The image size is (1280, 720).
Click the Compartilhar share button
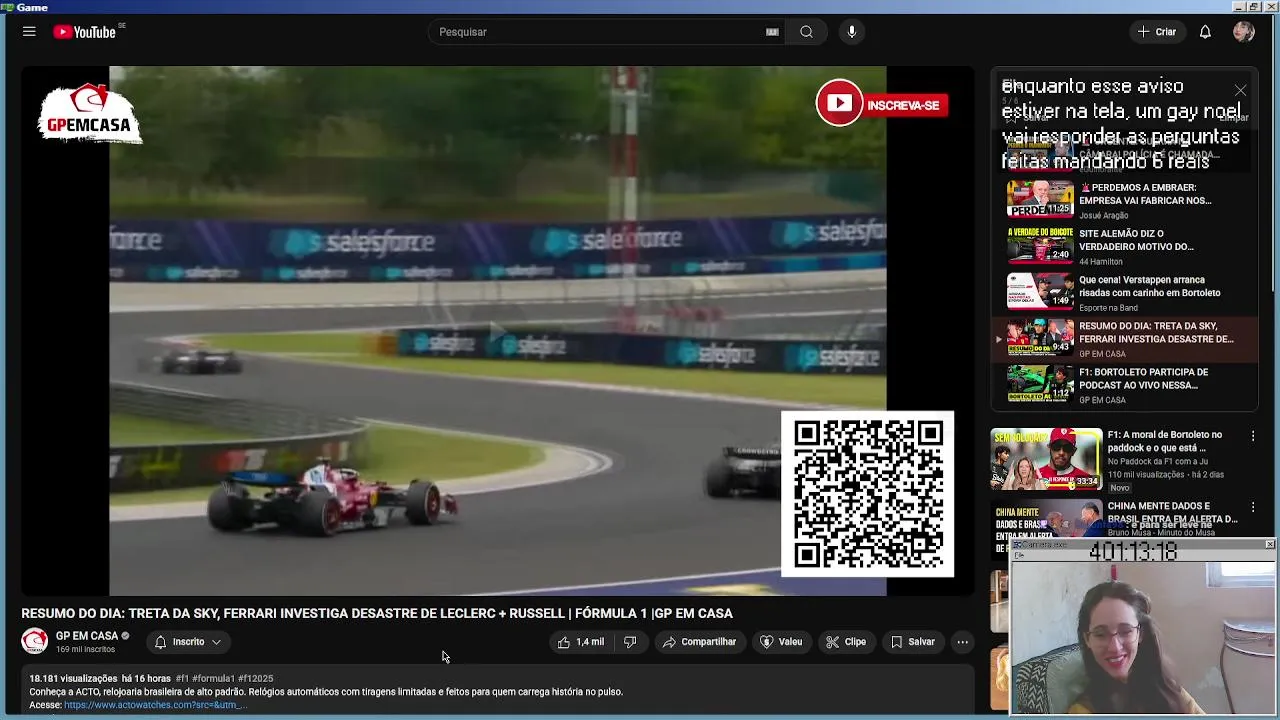[699, 642]
